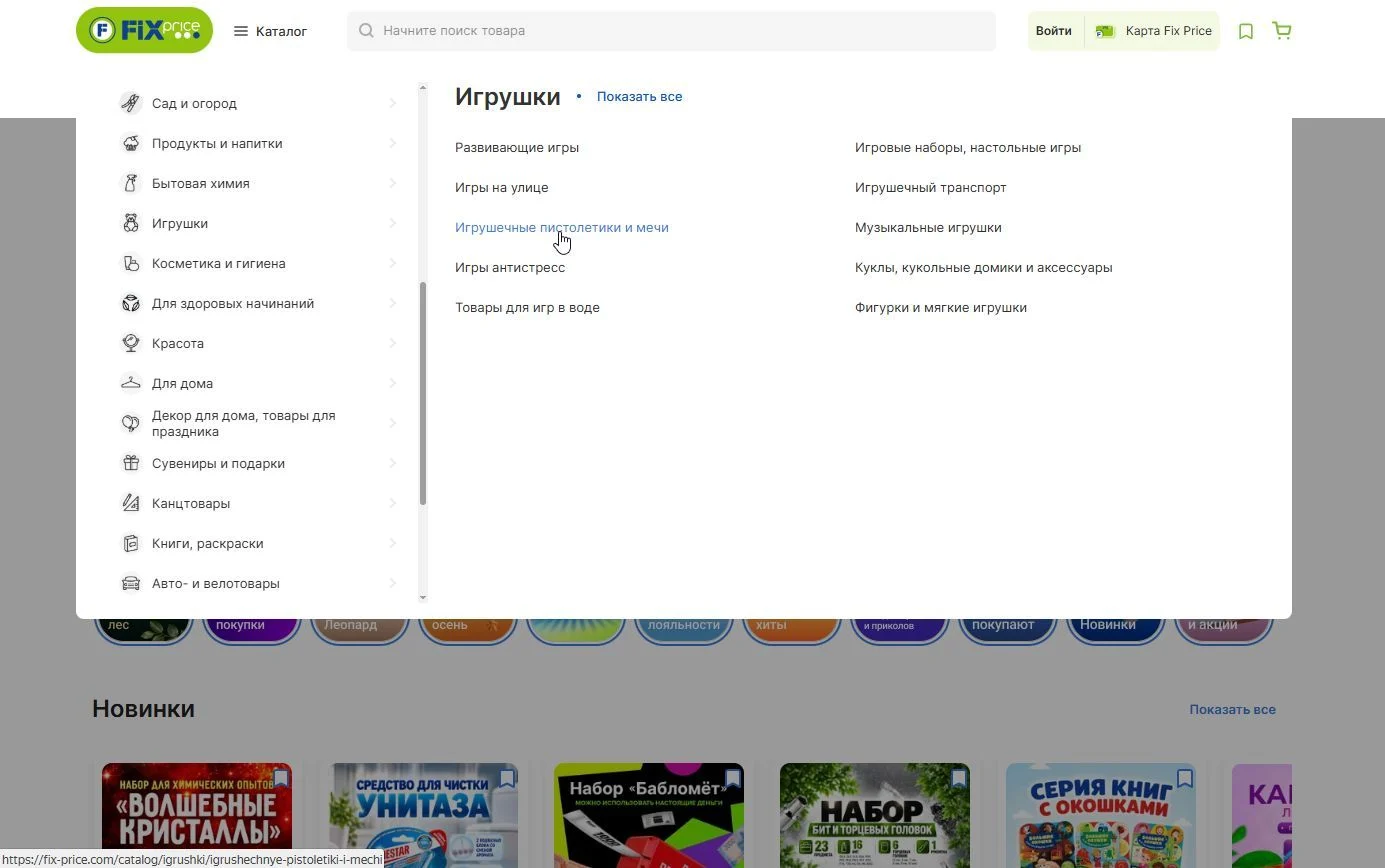Click the Канцтовары stationery icon
This screenshot has height=868, width=1385.
(131, 503)
